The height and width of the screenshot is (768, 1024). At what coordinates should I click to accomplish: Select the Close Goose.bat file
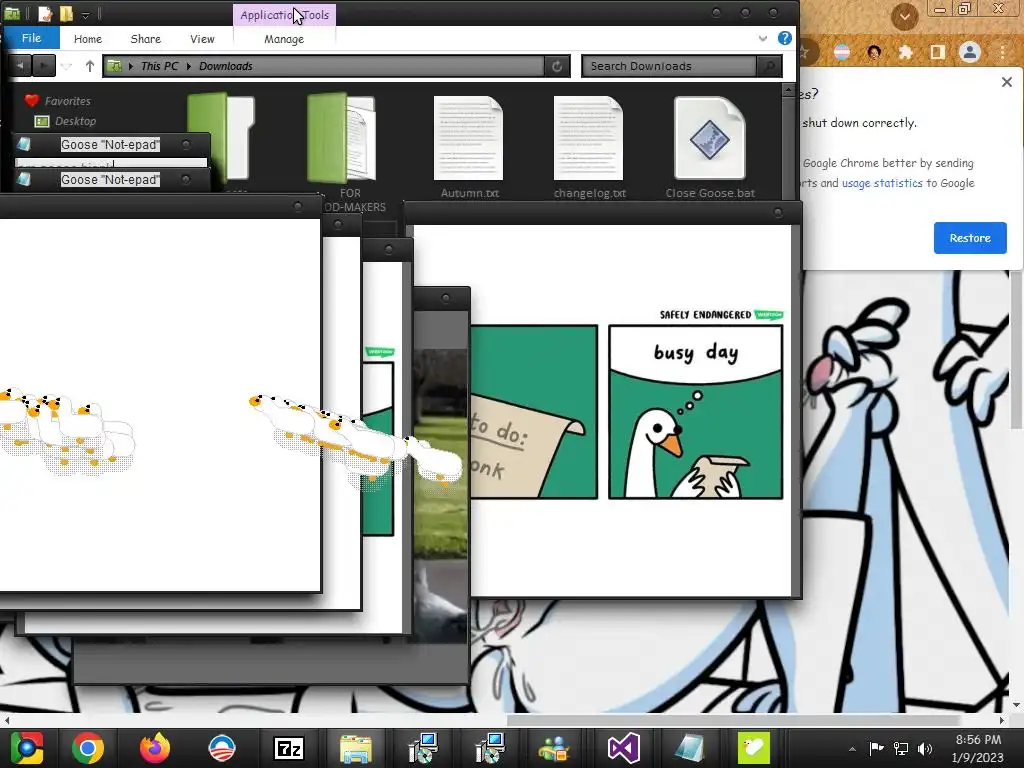(710, 147)
